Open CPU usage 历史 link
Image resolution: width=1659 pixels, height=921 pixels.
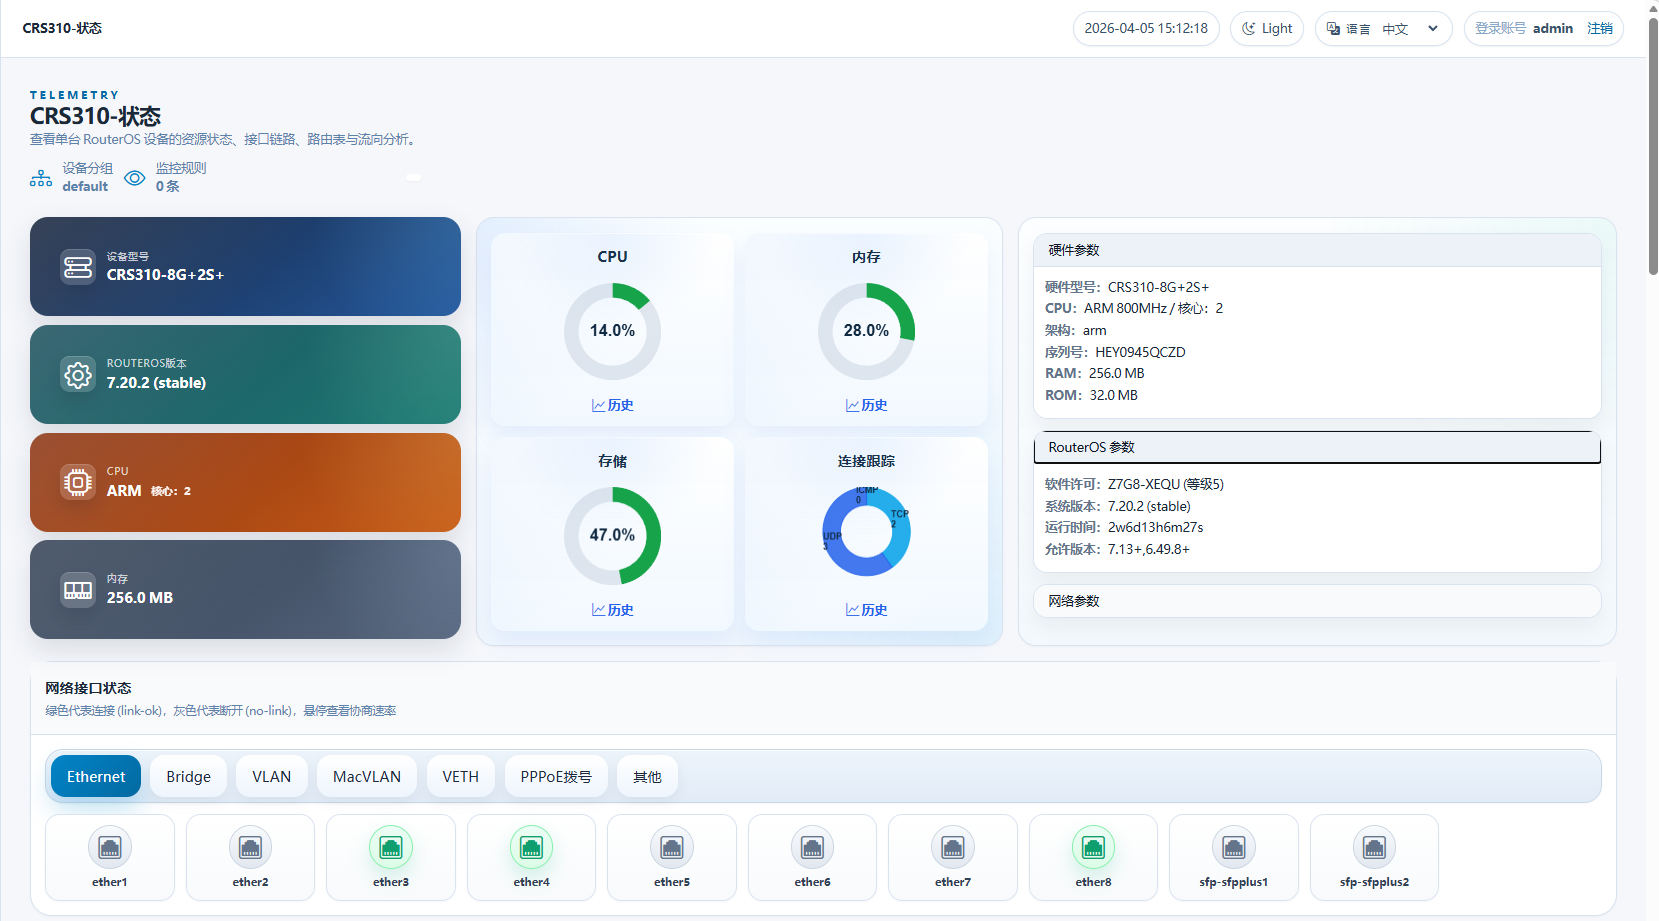613,405
